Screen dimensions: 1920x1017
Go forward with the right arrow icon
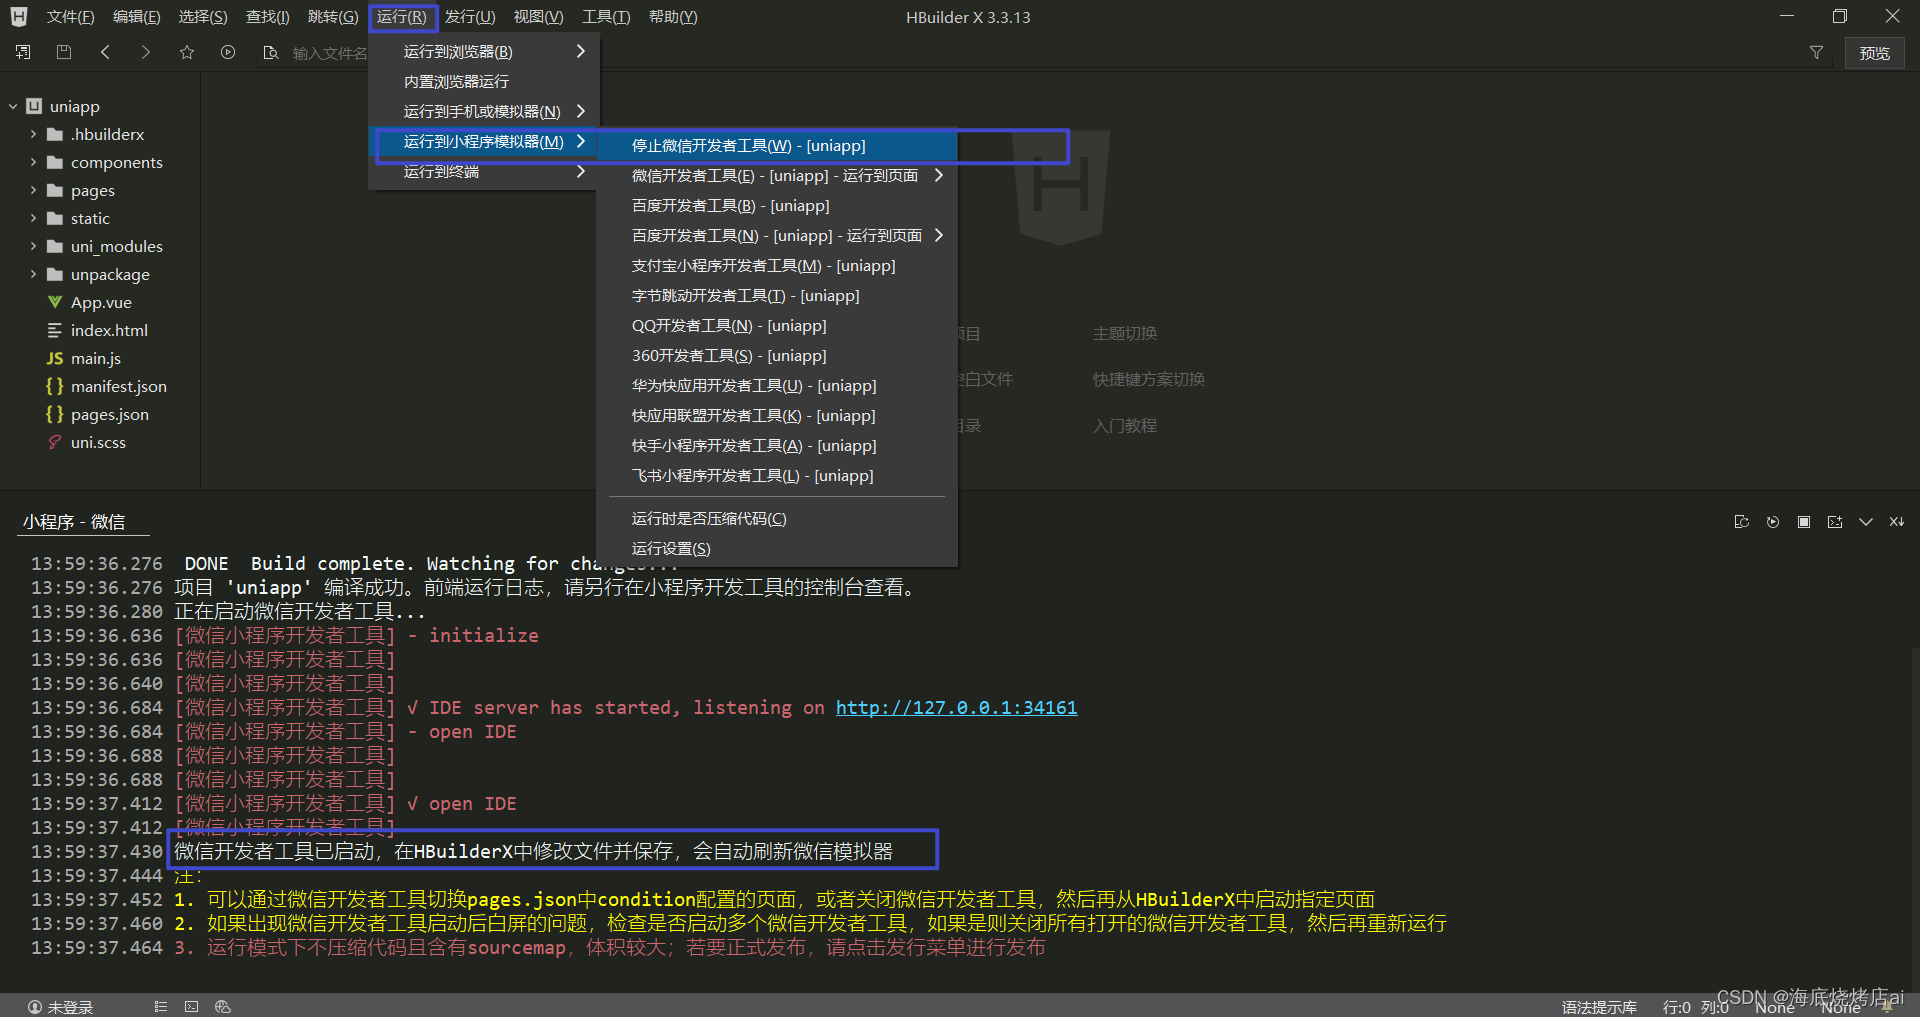coord(146,52)
